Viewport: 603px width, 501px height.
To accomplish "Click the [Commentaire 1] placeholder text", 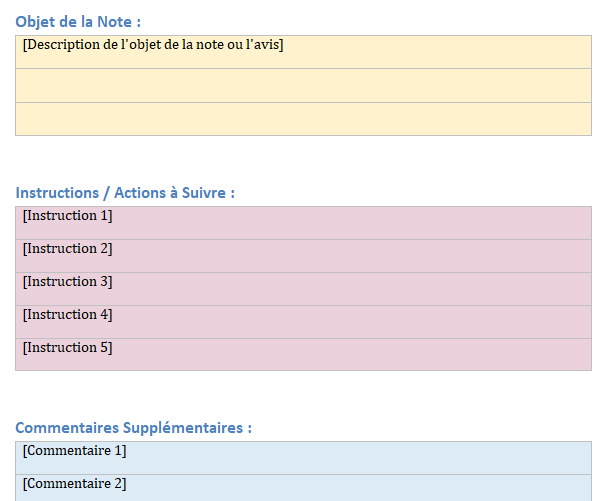I will (x=74, y=451).
